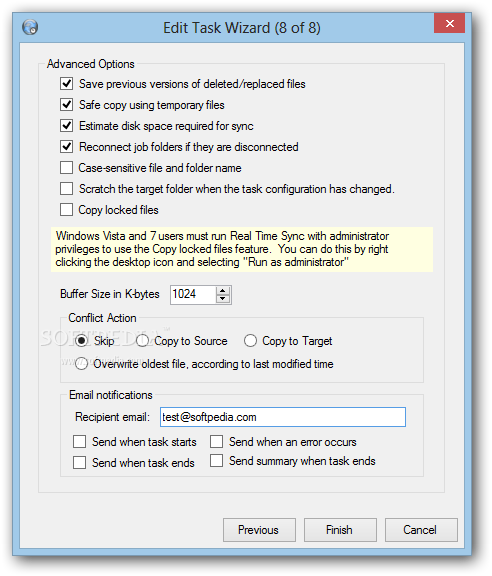Increase buffer size with up arrow
Viewport: 492px width, 576px height.
click(223, 291)
